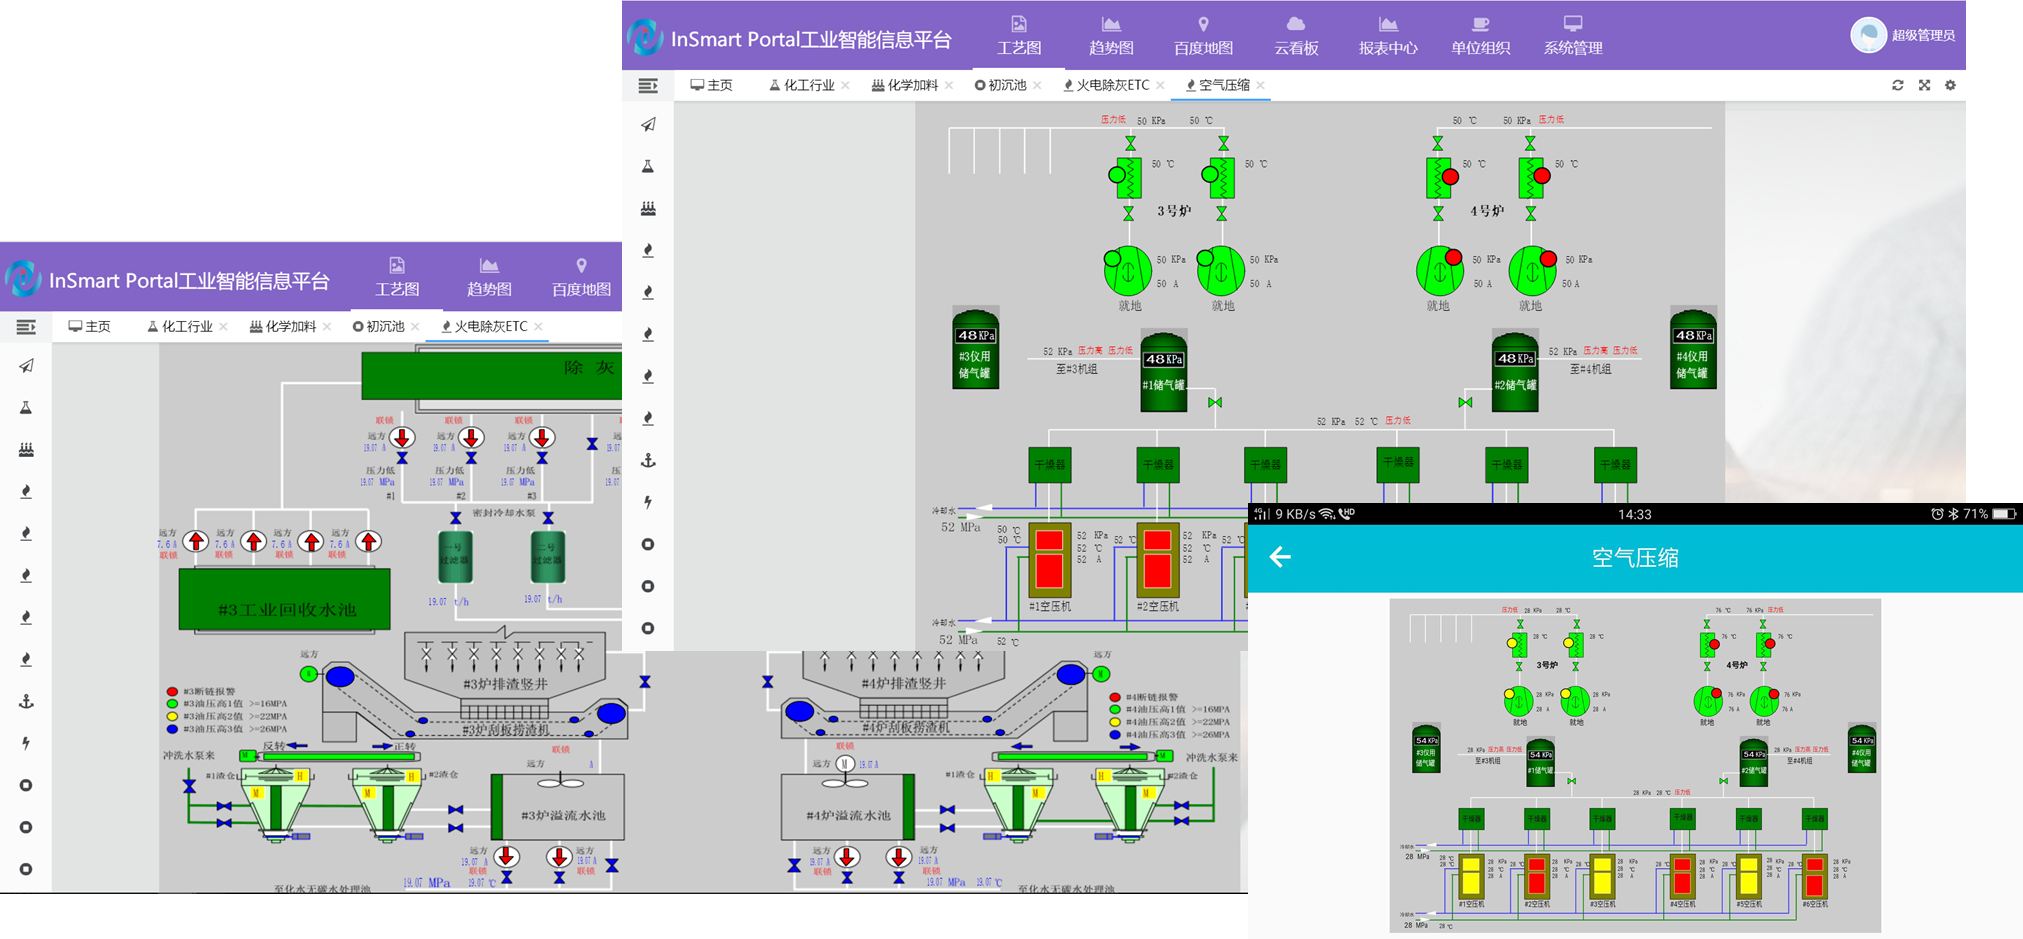
Task: Open 系统管理 in the top navigation
Action: pos(1573,35)
